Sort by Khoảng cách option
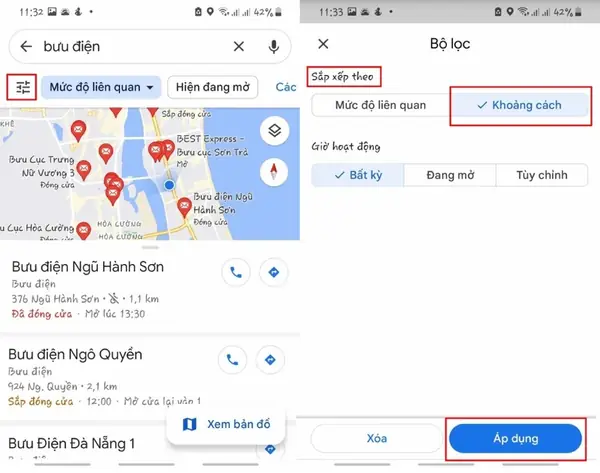600x473 pixels. (x=519, y=105)
